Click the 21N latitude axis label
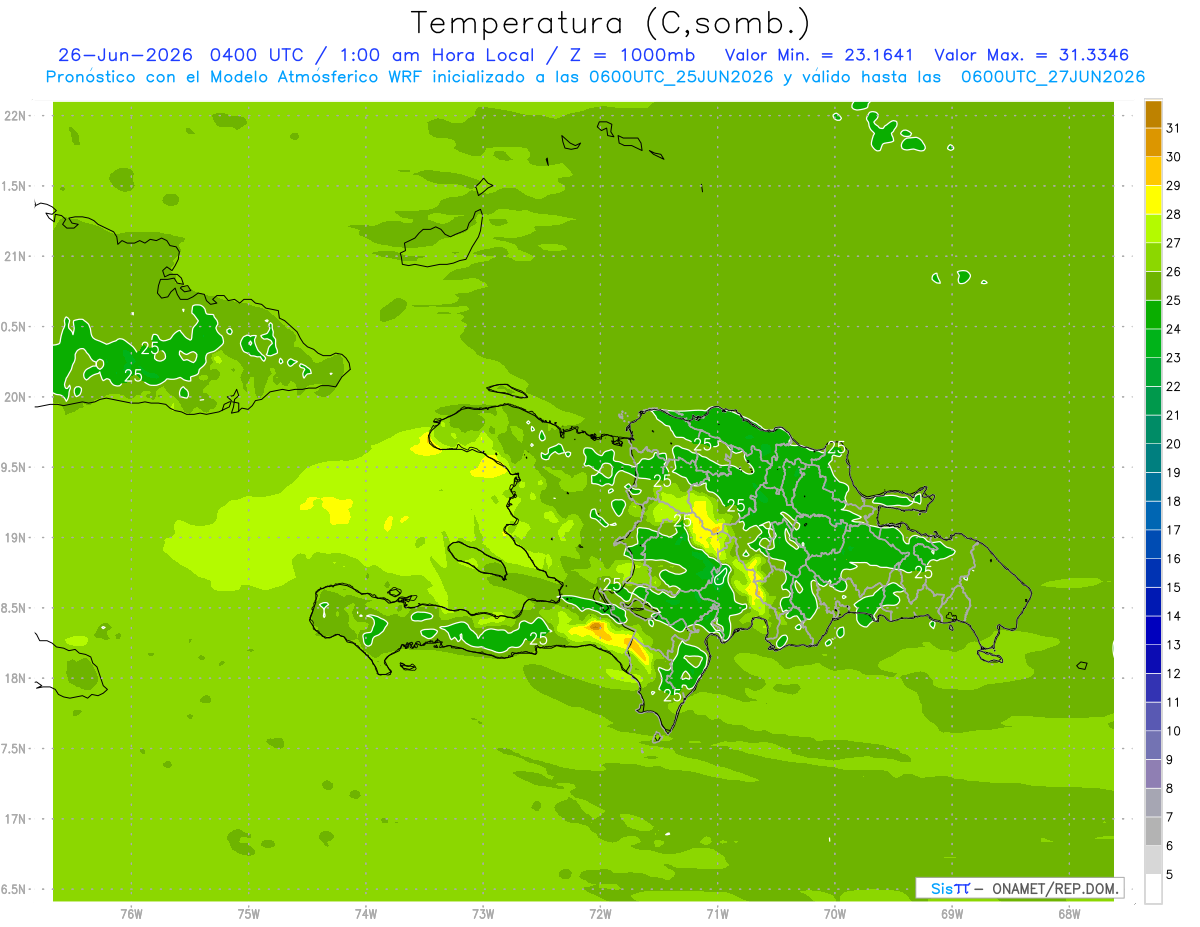This screenshot has width=1200, height=927. [16, 257]
